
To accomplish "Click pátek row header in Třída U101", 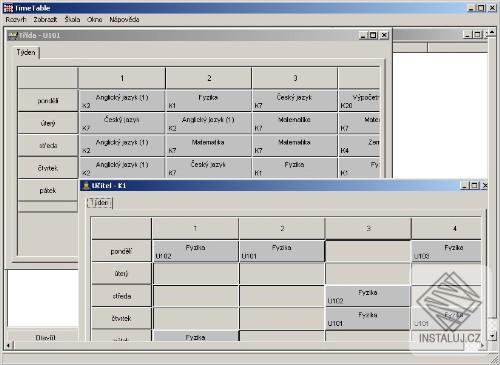I will coord(48,190).
